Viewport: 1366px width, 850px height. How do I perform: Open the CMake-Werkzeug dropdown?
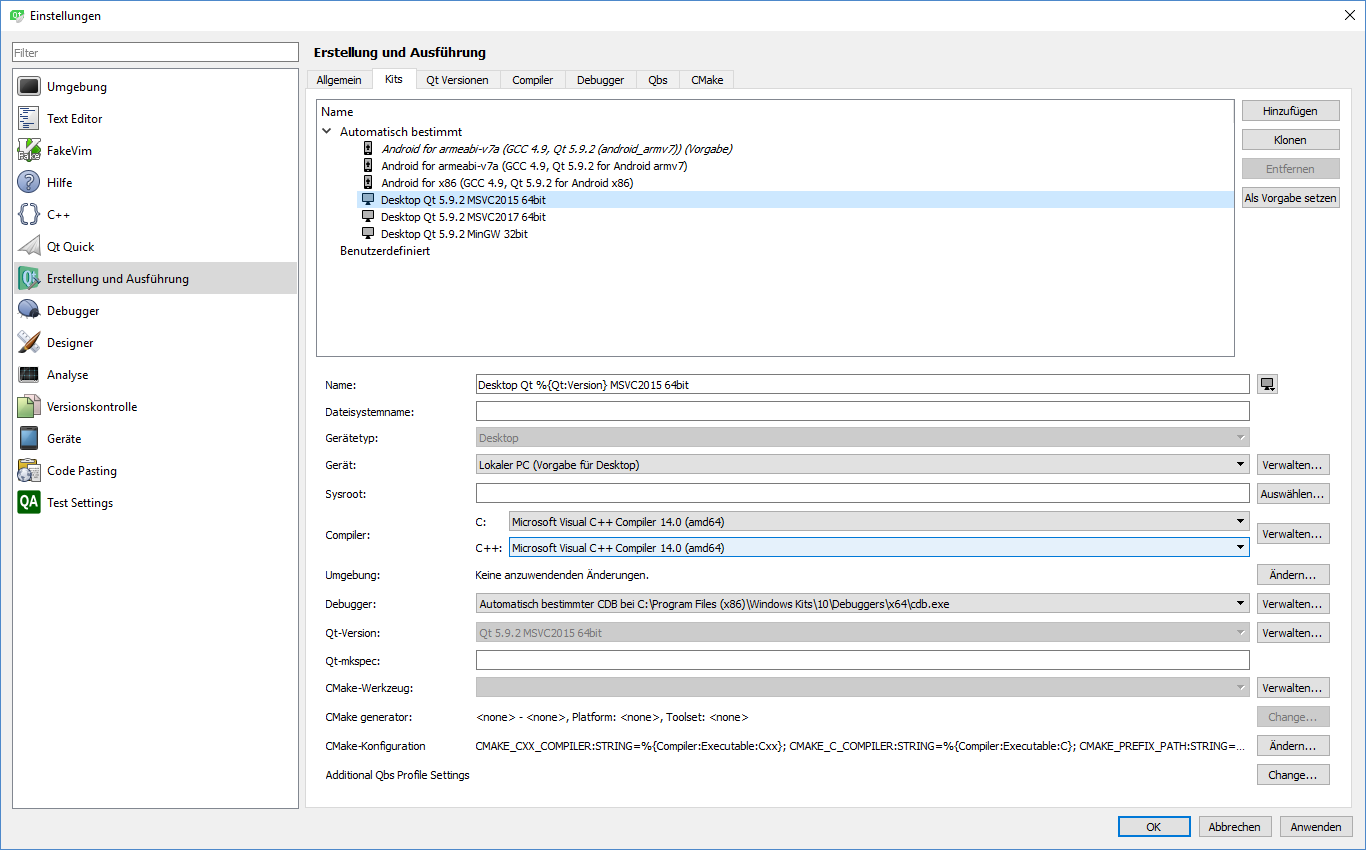click(863, 688)
